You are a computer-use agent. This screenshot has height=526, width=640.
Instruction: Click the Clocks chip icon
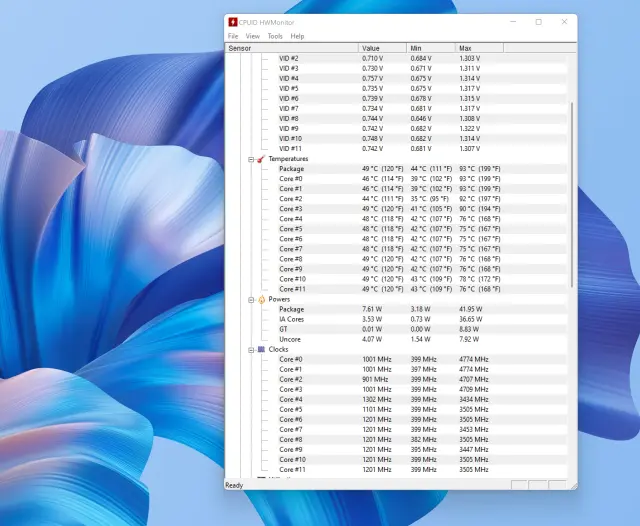coord(261,349)
